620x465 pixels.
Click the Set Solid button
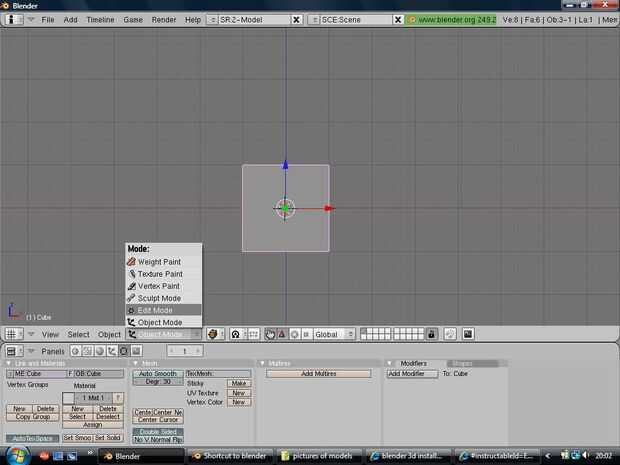point(108,438)
